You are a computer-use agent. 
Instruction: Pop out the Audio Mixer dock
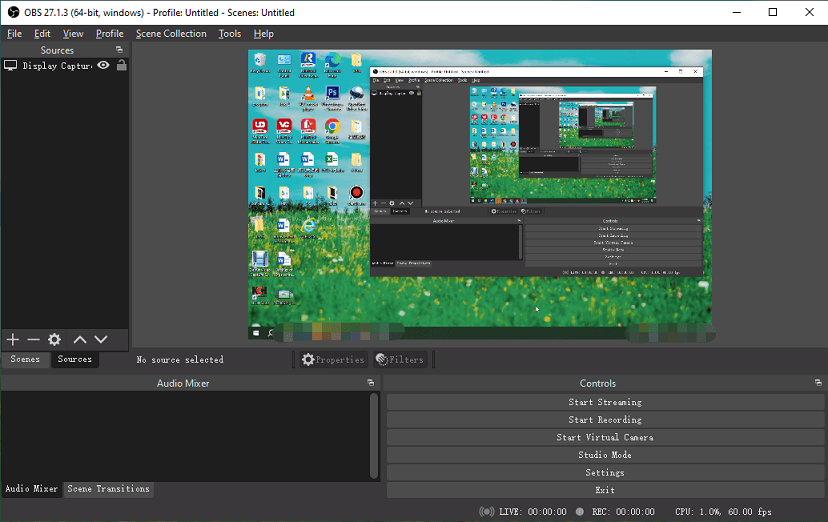[371, 383]
